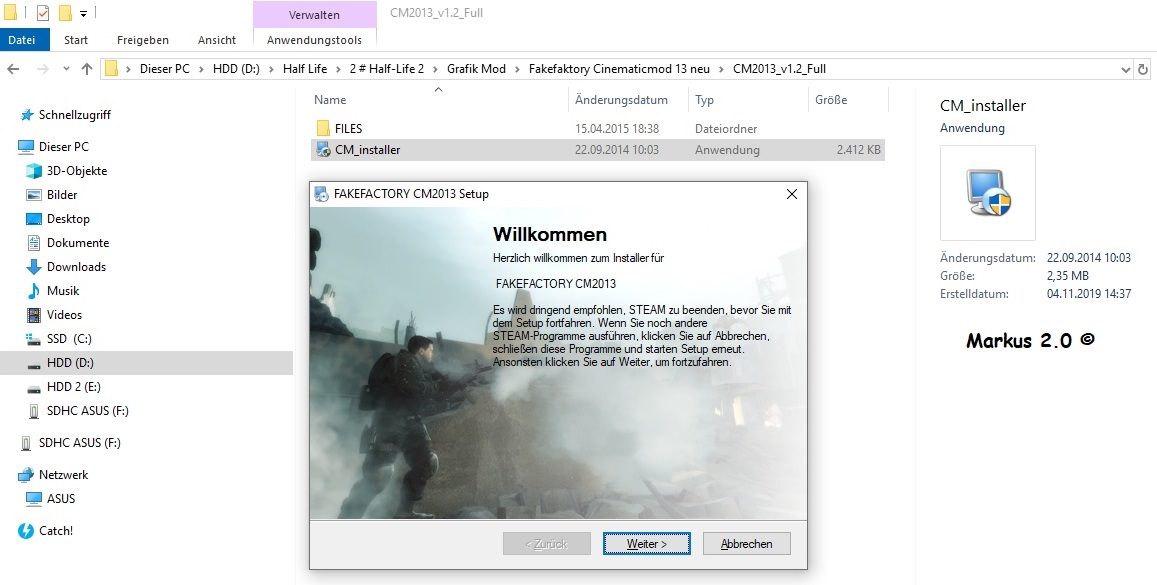Screen dimensions: 1157x585
Task: Open ASUS computer under Netzwerk
Action: click(61, 499)
